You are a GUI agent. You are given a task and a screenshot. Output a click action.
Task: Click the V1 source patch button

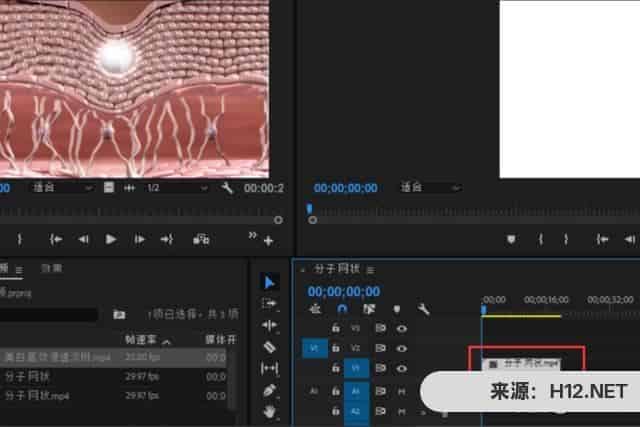click(315, 348)
